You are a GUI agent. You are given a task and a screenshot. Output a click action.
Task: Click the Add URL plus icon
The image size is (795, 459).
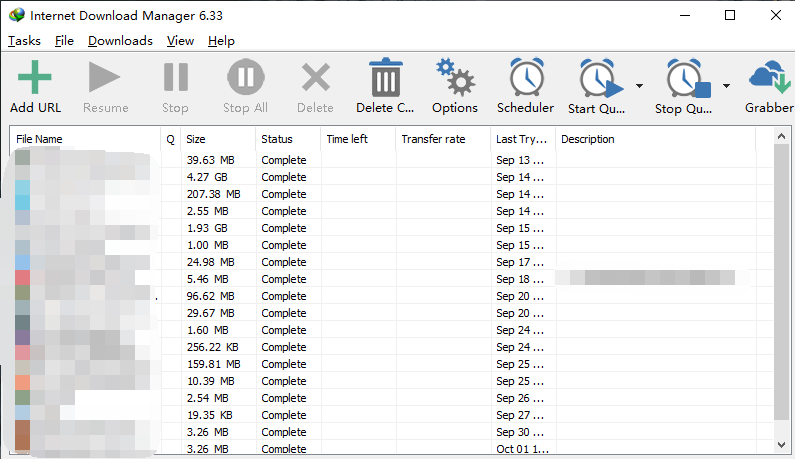(x=35, y=78)
